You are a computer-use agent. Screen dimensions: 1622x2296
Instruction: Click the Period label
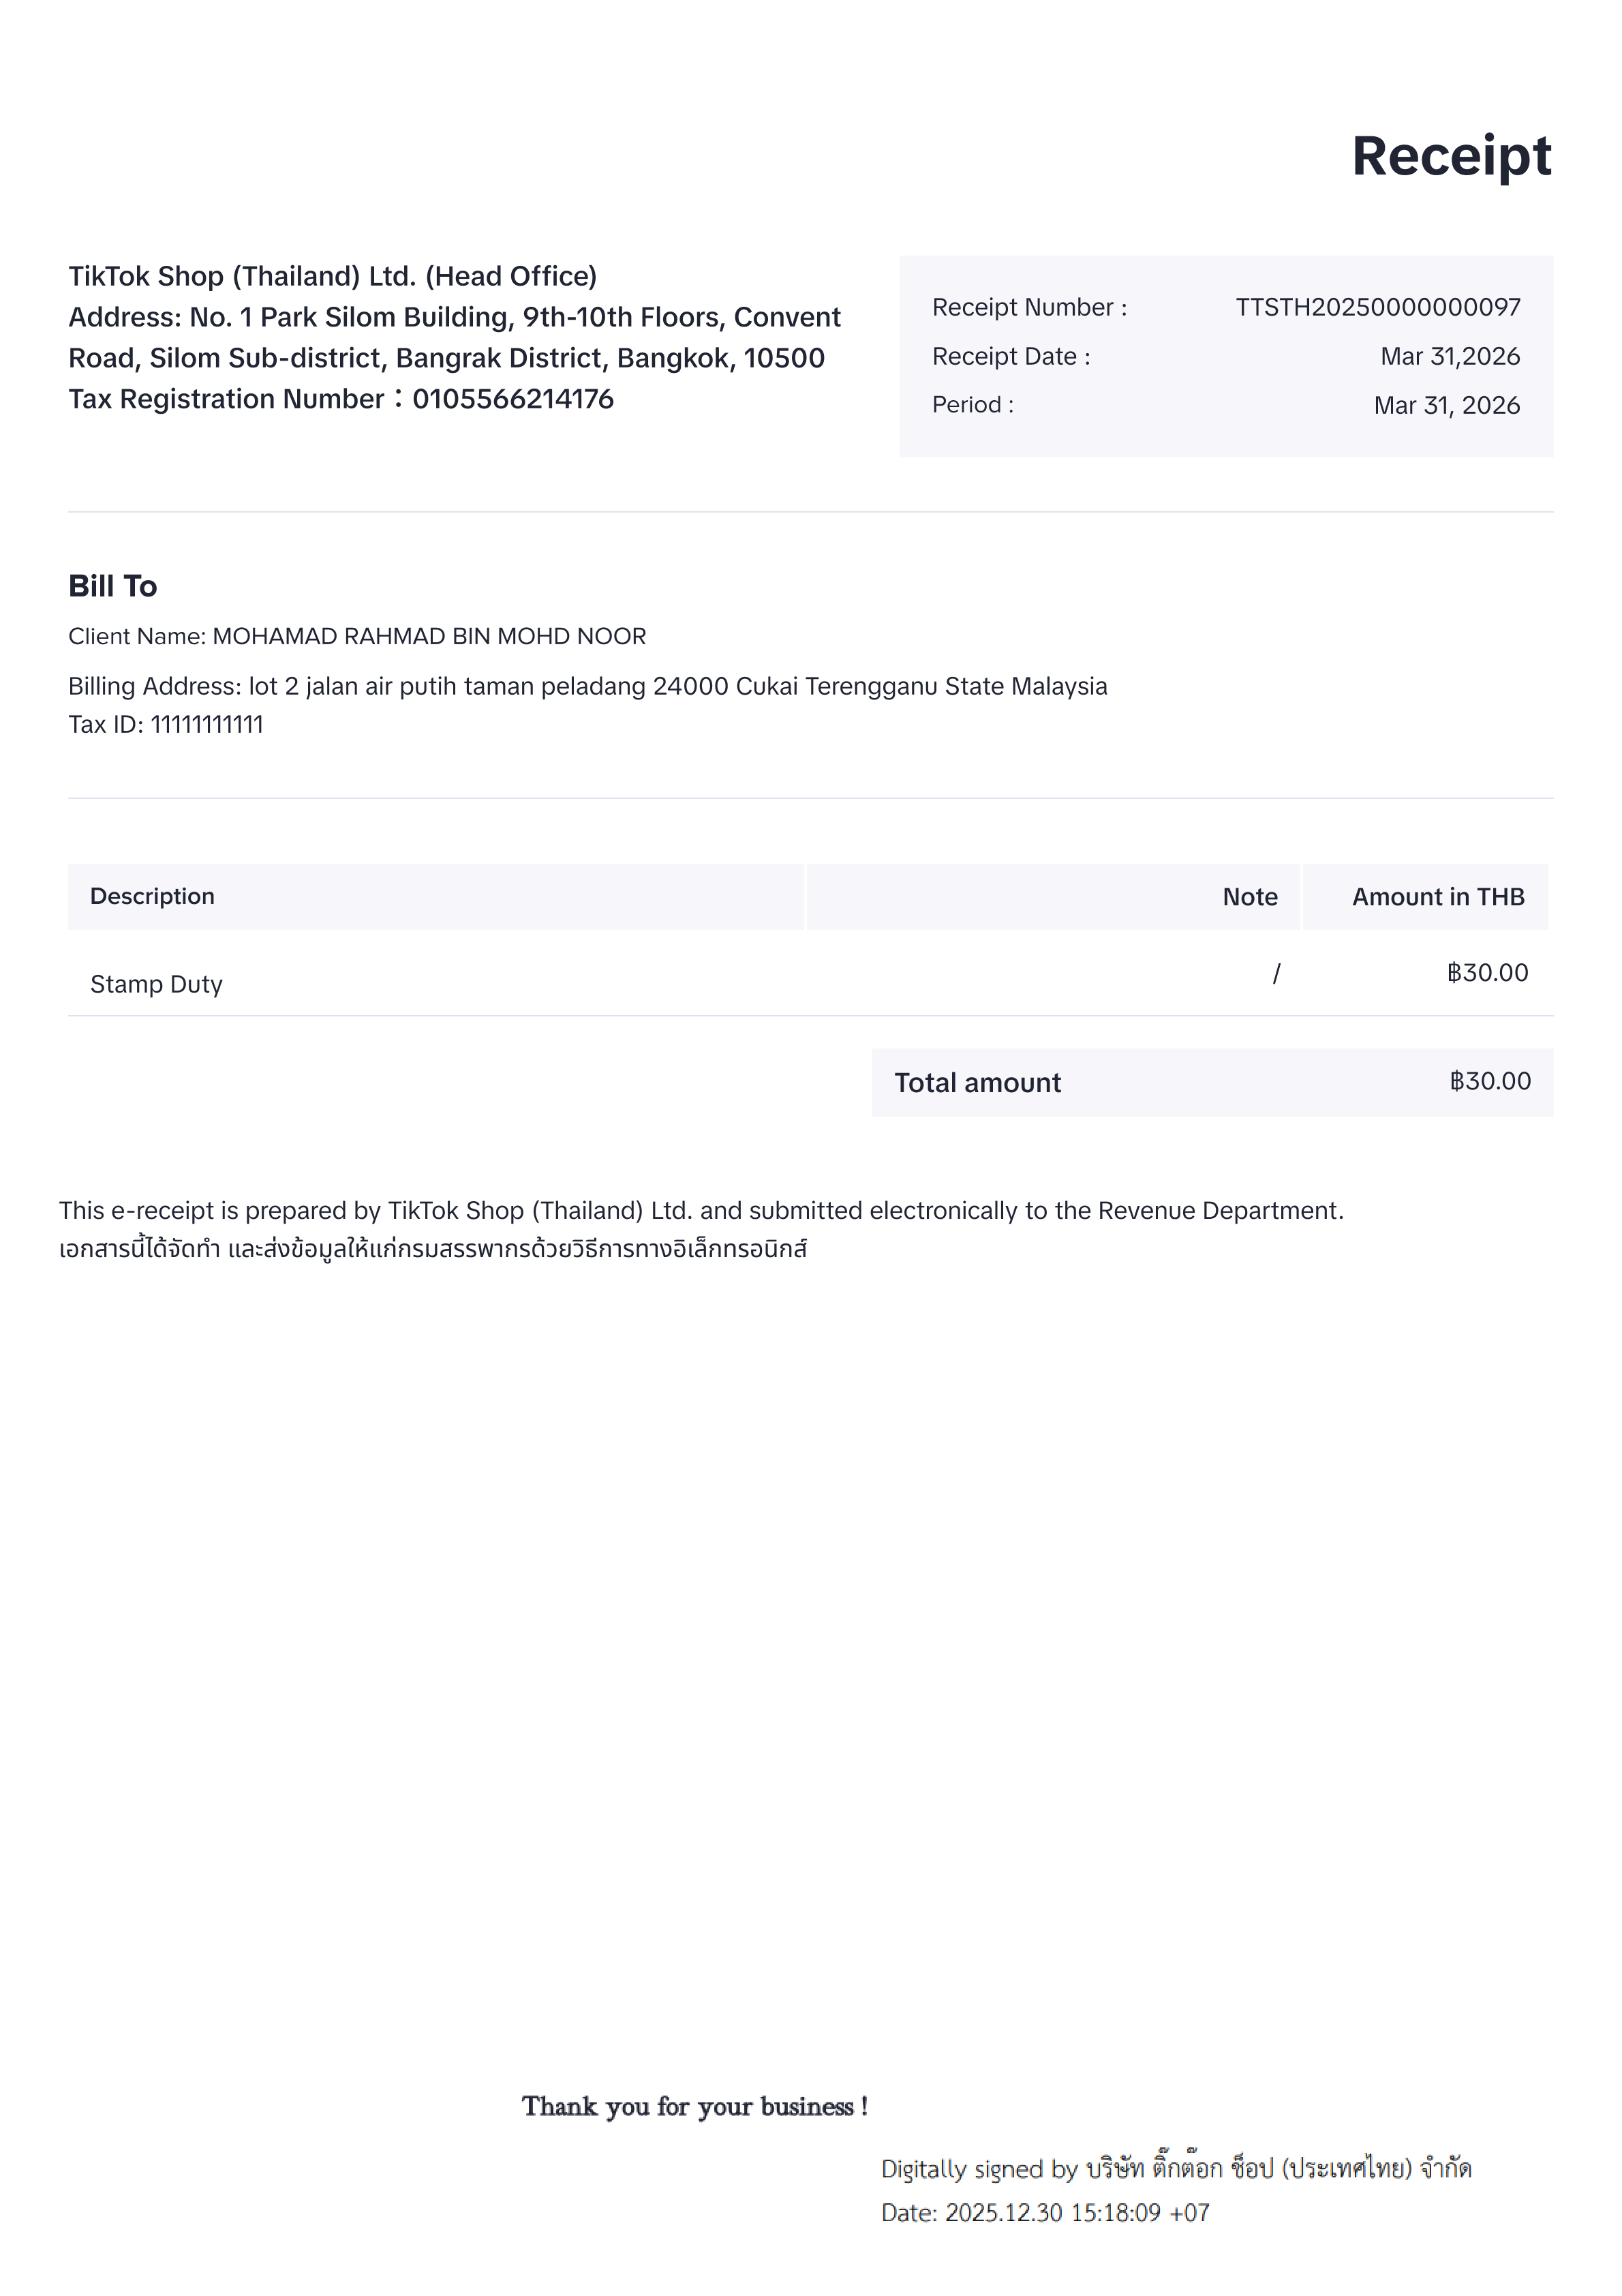click(x=972, y=405)
